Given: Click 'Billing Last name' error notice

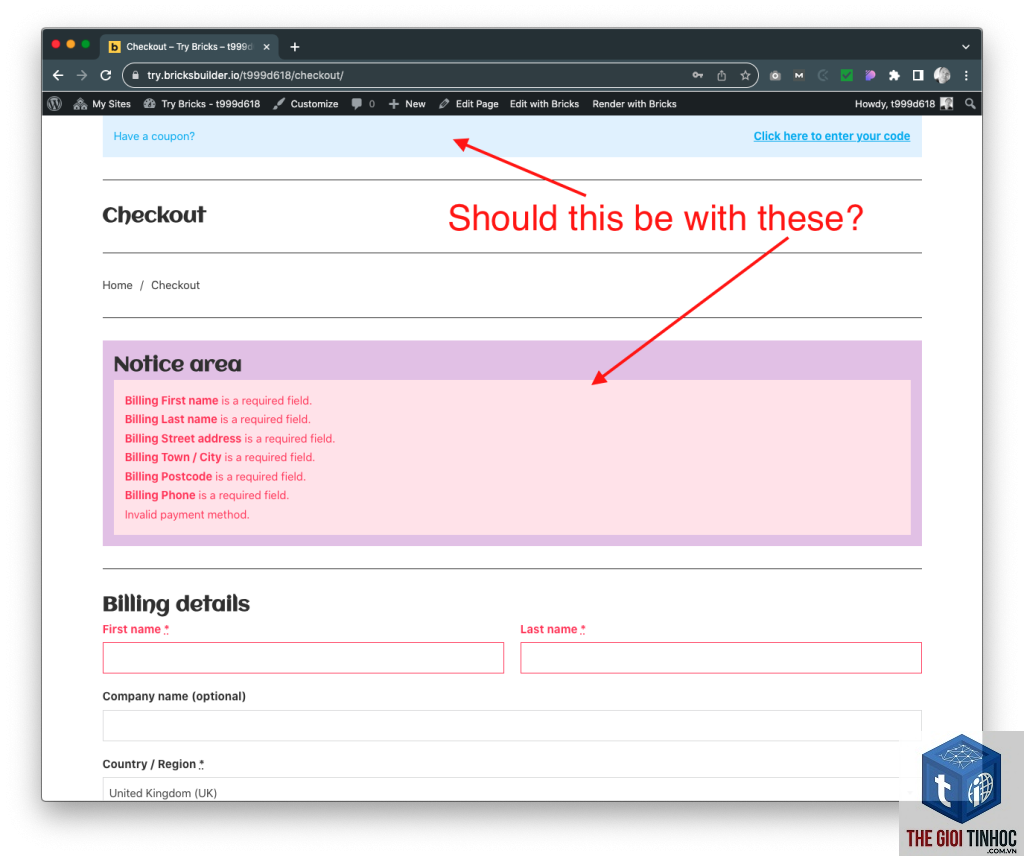Looking at the screenshot, I should pos(217,419).
